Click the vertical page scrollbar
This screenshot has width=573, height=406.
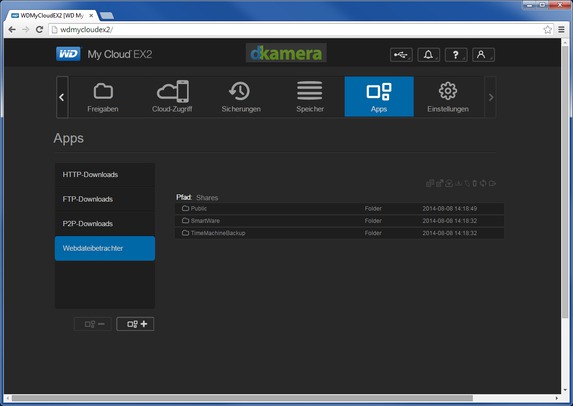[x=565, y=183]
